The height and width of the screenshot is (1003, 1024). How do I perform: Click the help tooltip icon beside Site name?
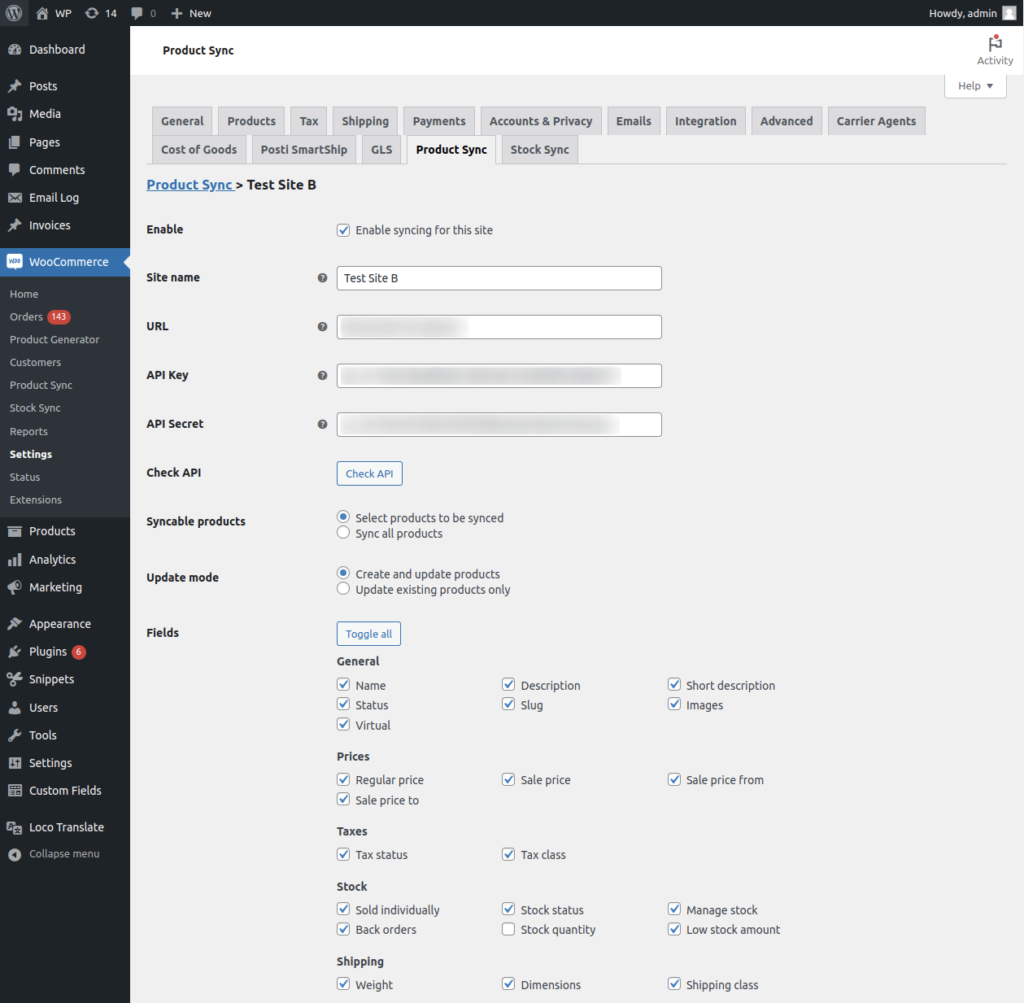pos(322,278)
